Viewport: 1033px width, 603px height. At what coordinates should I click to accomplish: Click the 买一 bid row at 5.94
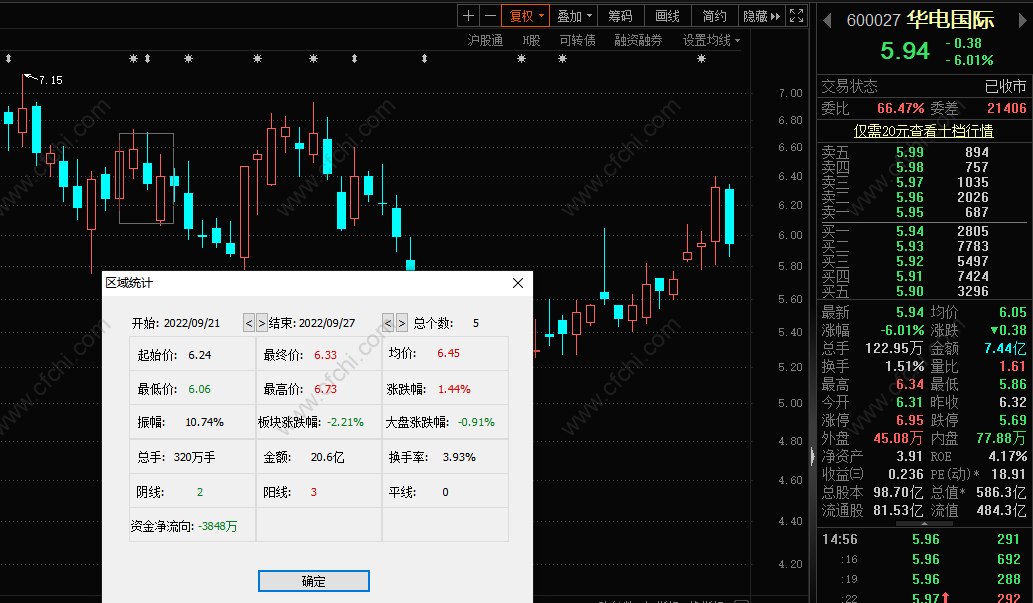923,231
